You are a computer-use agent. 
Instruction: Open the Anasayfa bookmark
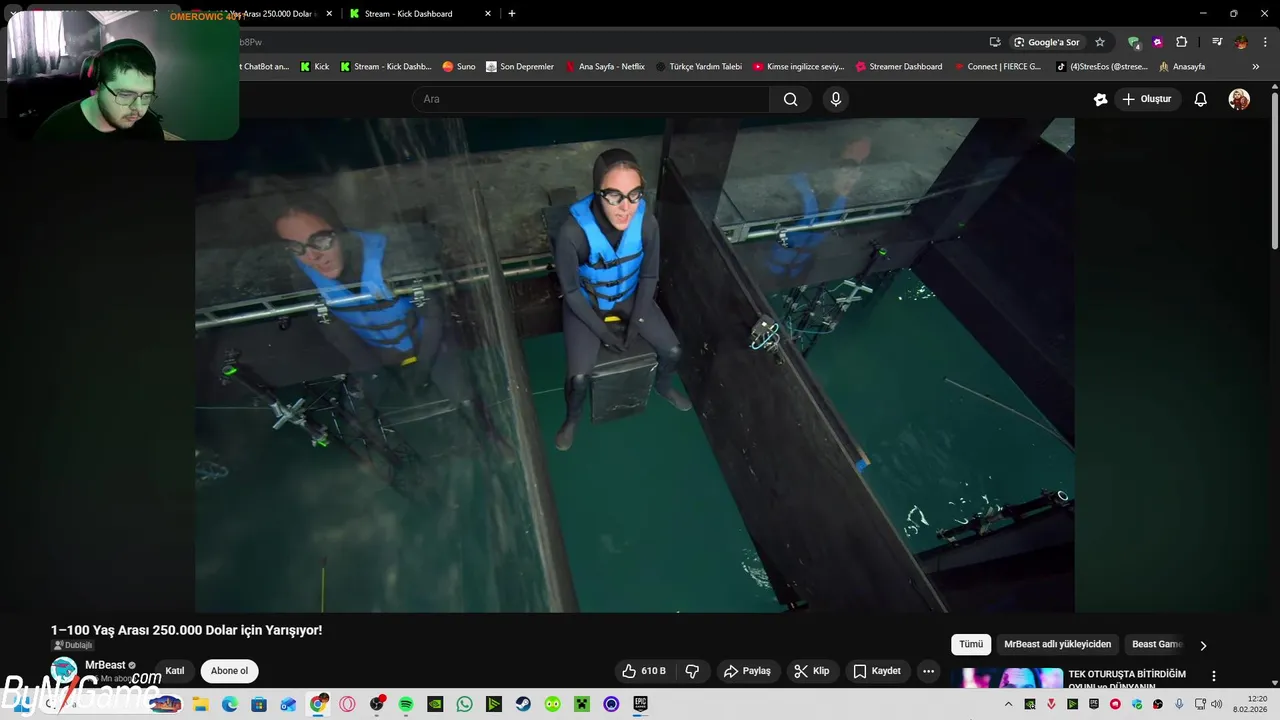point(1182,67)
